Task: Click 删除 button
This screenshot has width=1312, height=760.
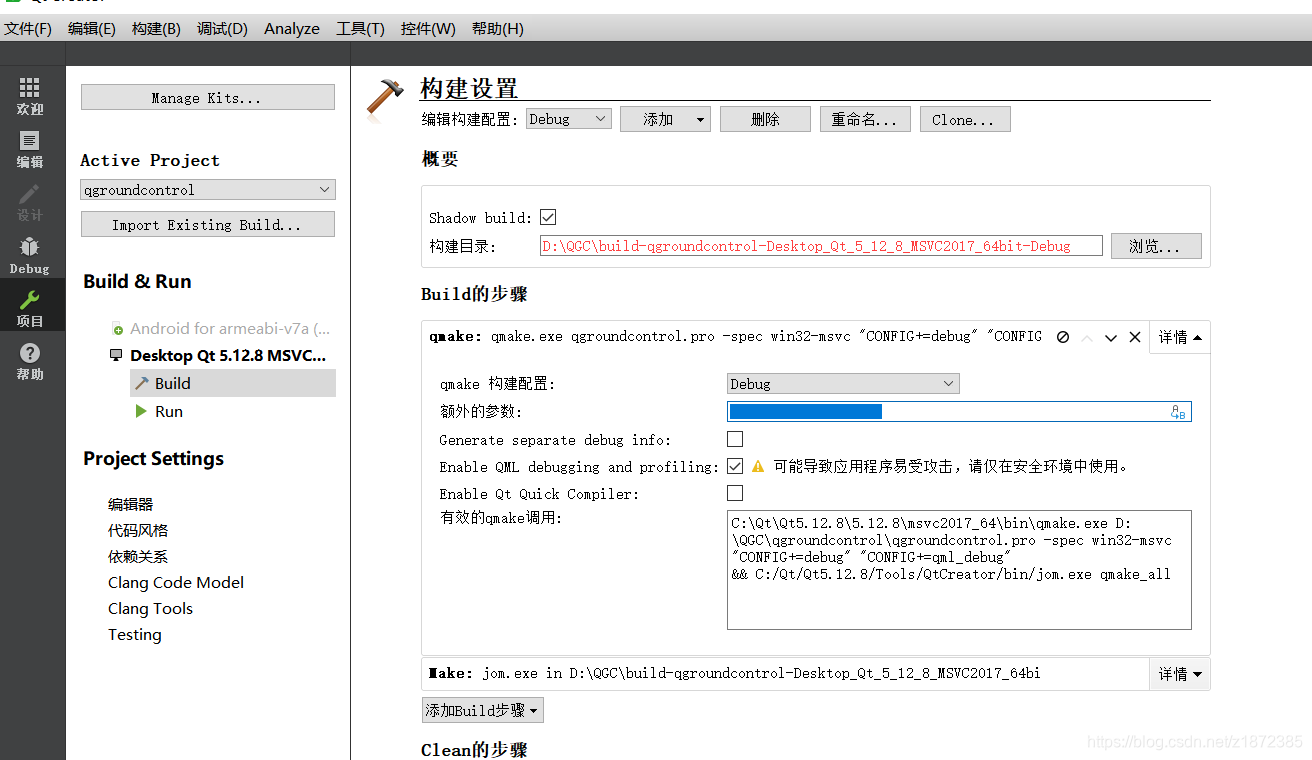Action: (765, 120)
